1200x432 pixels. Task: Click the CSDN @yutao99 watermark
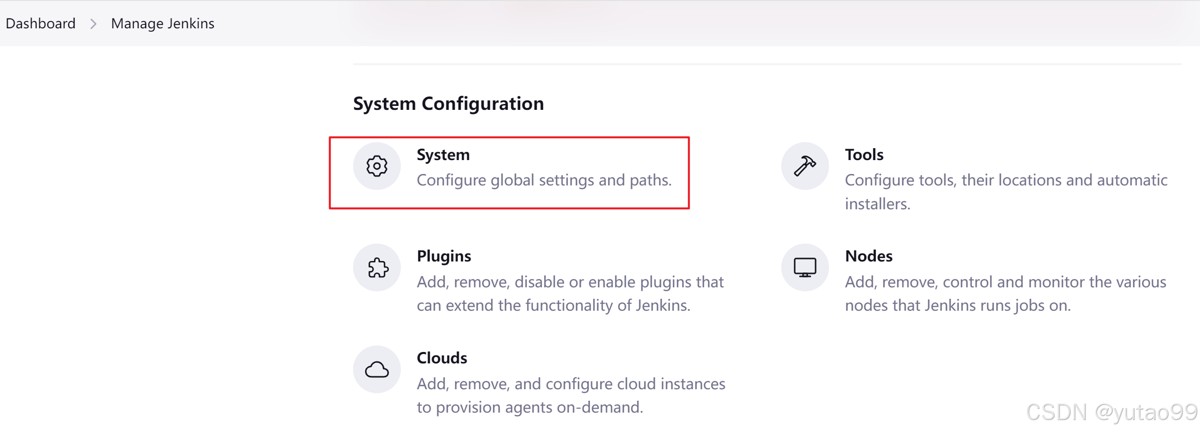[1111, 412]
